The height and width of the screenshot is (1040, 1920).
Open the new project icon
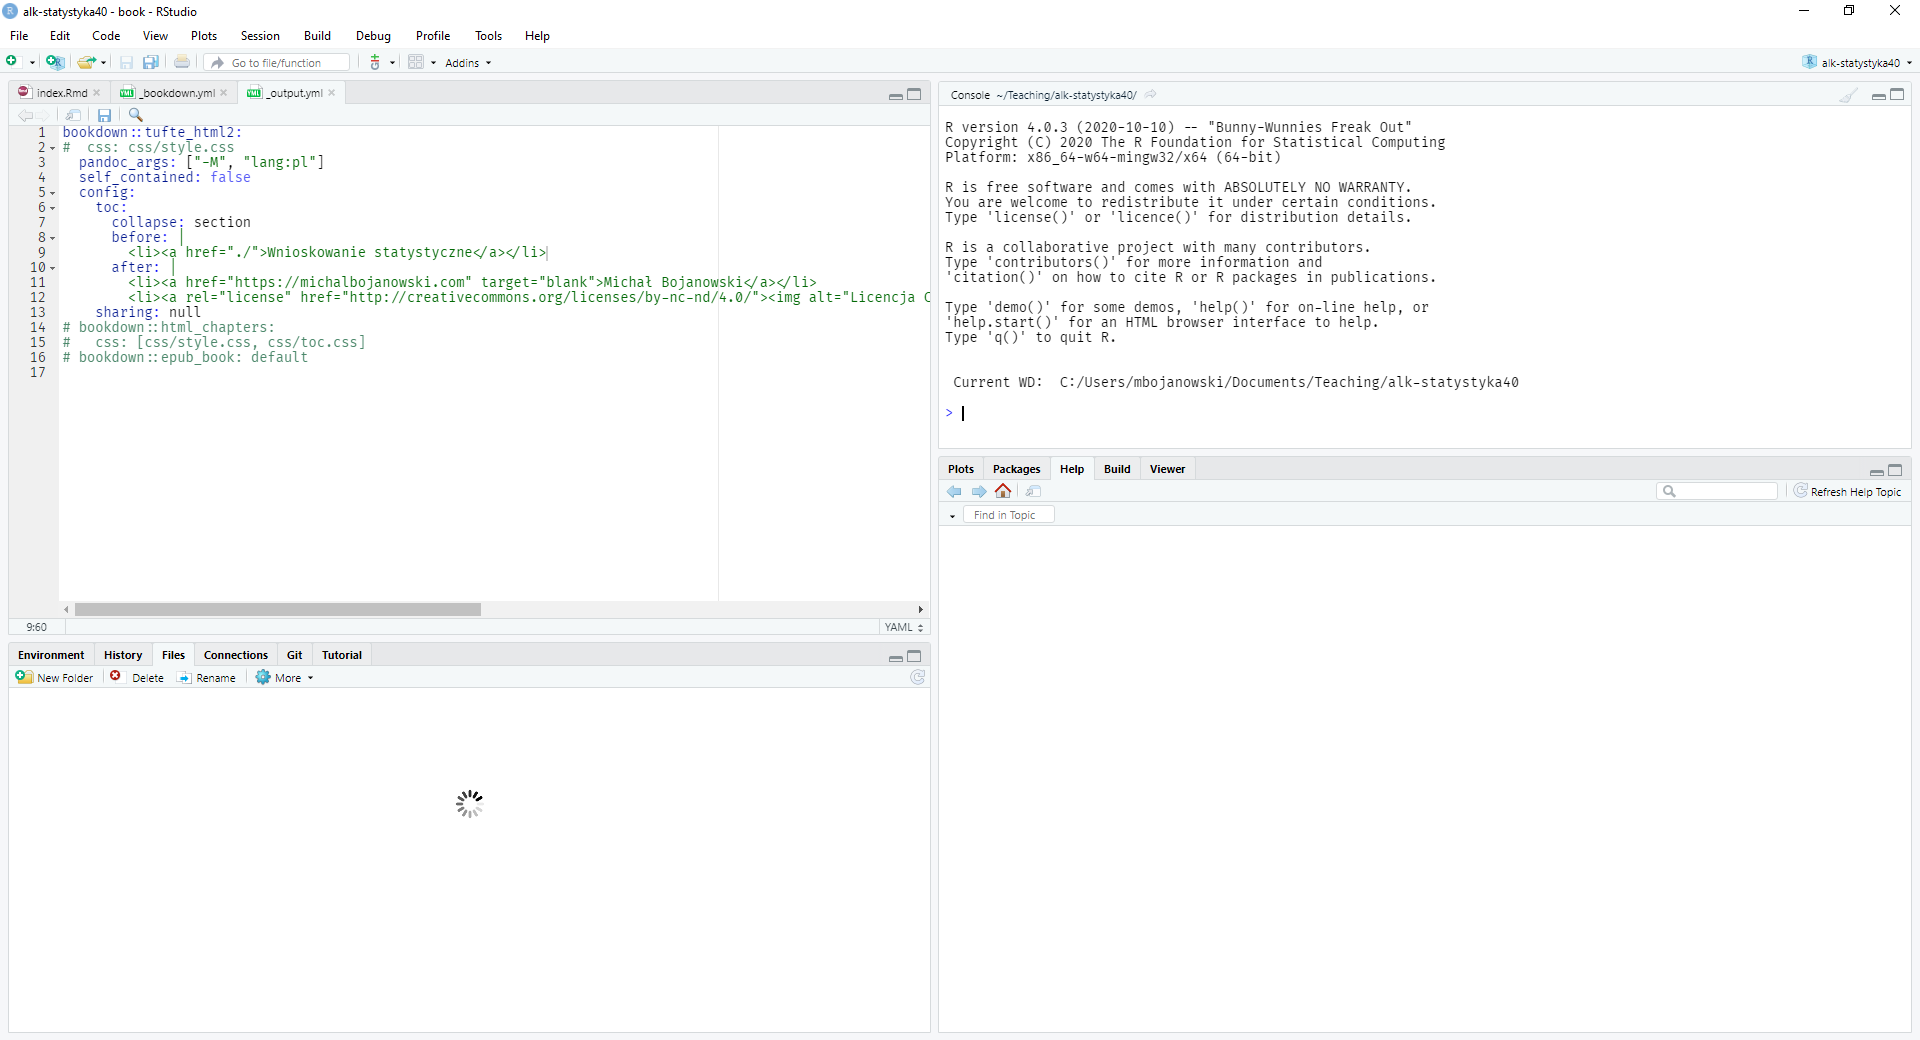(55, 61)
